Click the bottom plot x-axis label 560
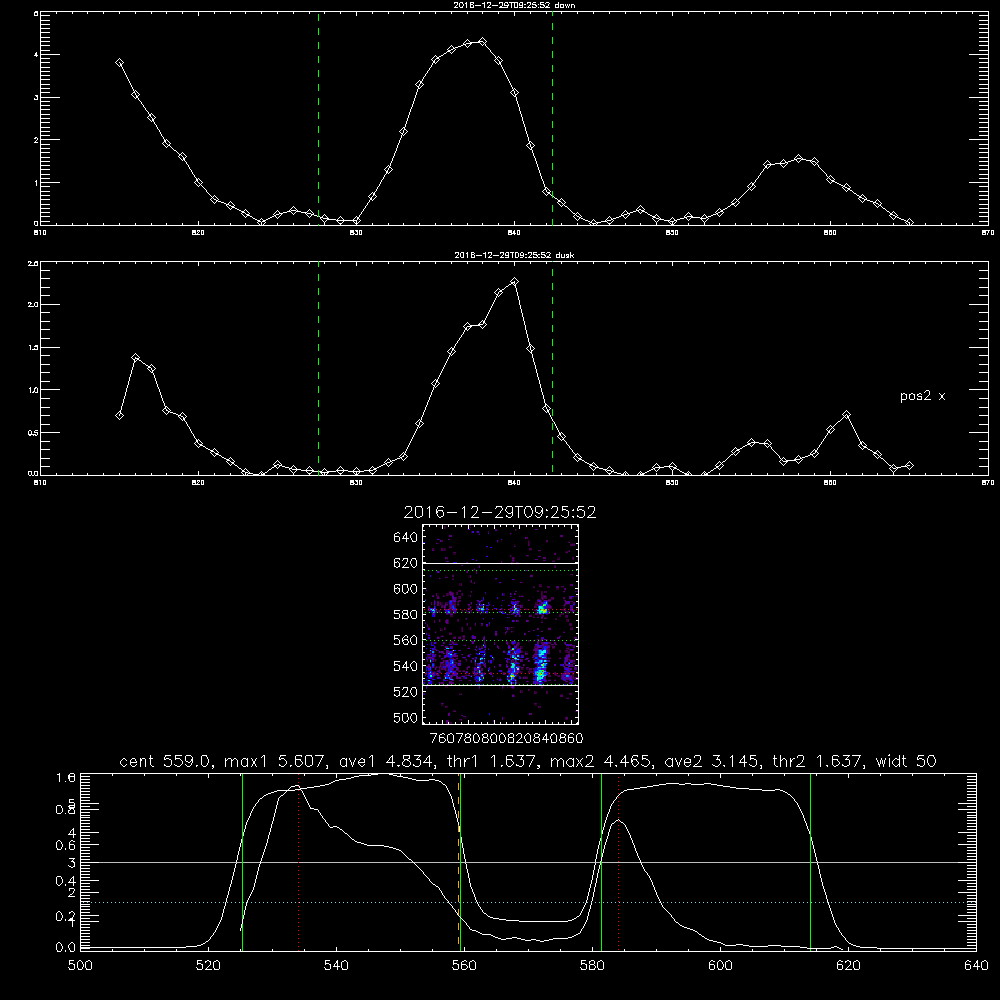 [464, 966]
